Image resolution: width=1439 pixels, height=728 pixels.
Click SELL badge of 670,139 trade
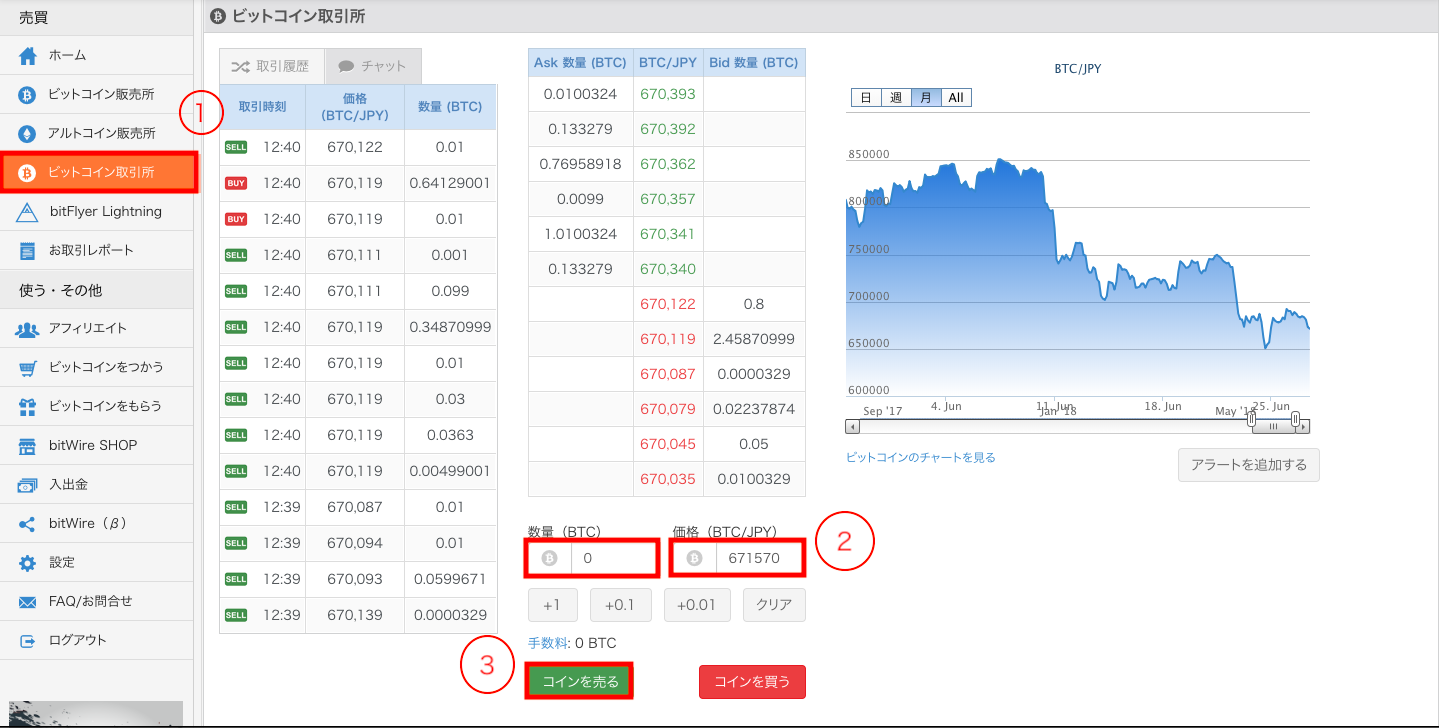[x=236, y=615]
